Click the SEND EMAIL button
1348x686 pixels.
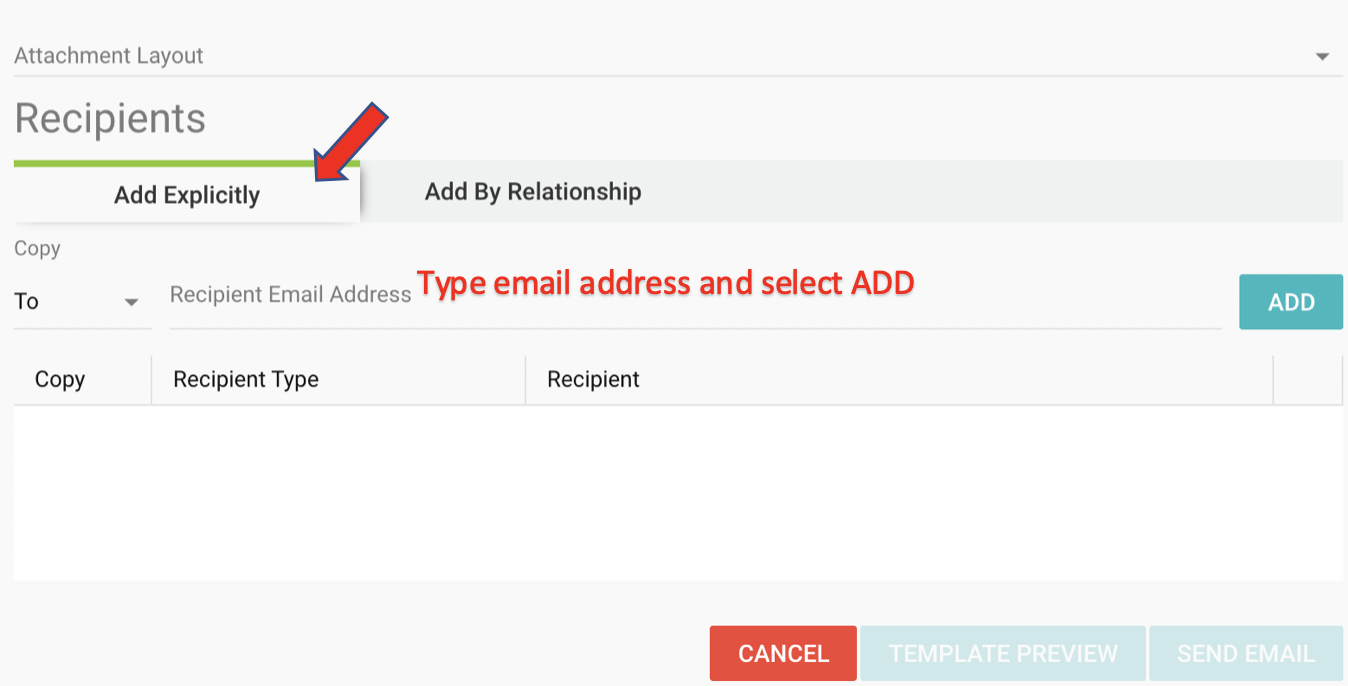1245,654
